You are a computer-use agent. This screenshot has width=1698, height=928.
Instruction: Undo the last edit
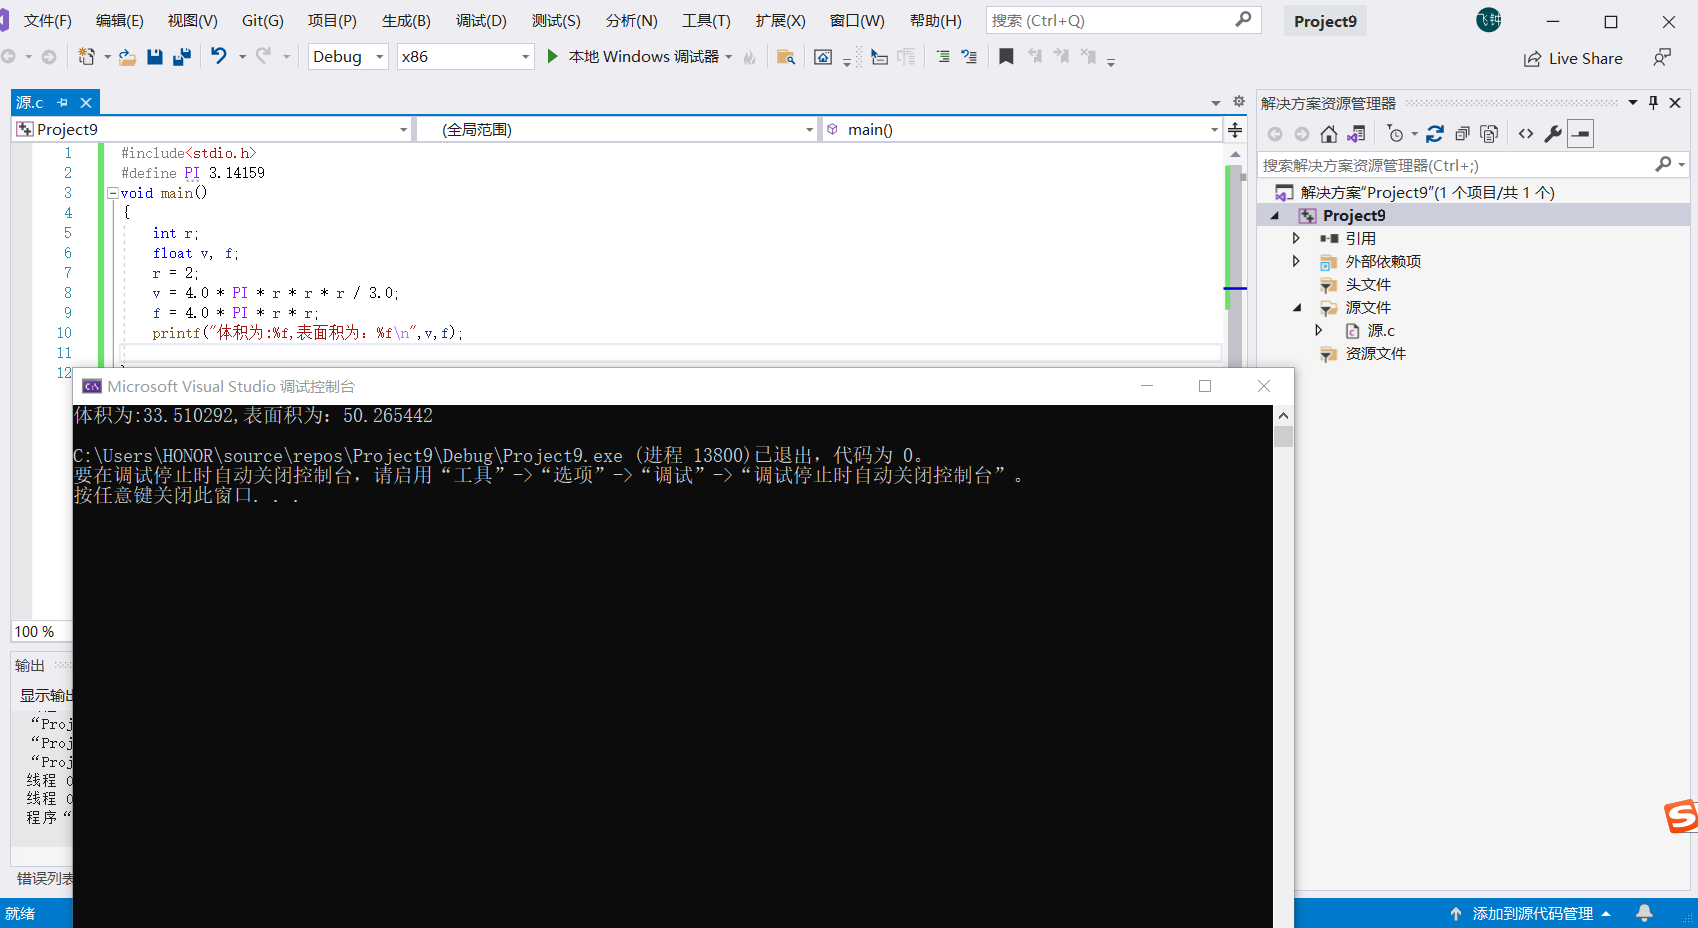point(218,56)
